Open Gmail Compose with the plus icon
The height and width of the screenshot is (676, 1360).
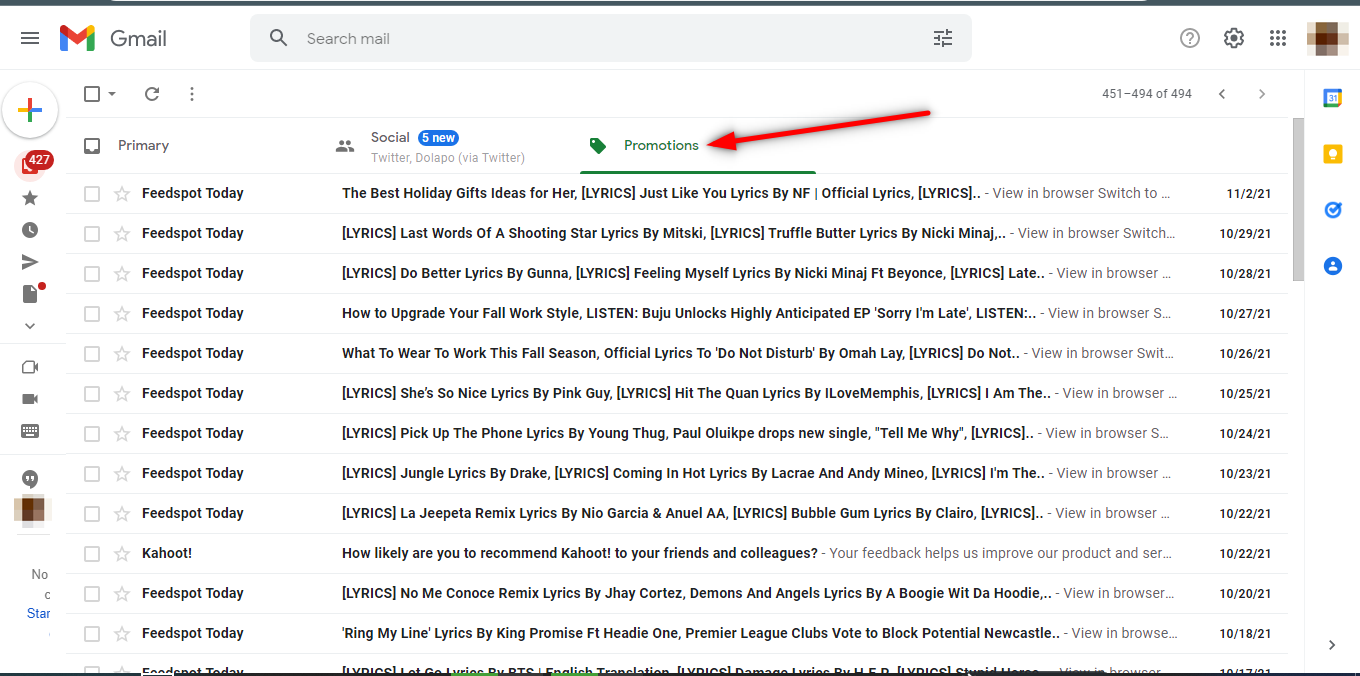coord(30,110)
